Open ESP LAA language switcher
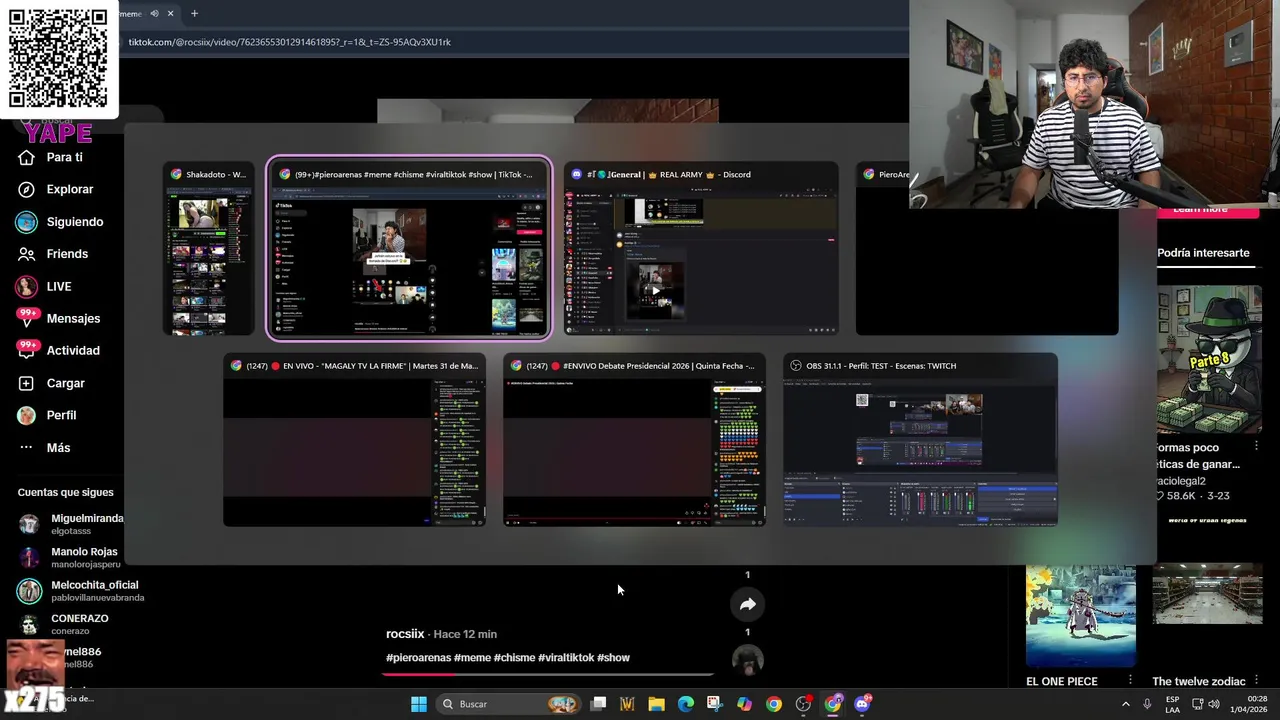The height and width of the screenshot is (720, 1280). coord(1173,704)
